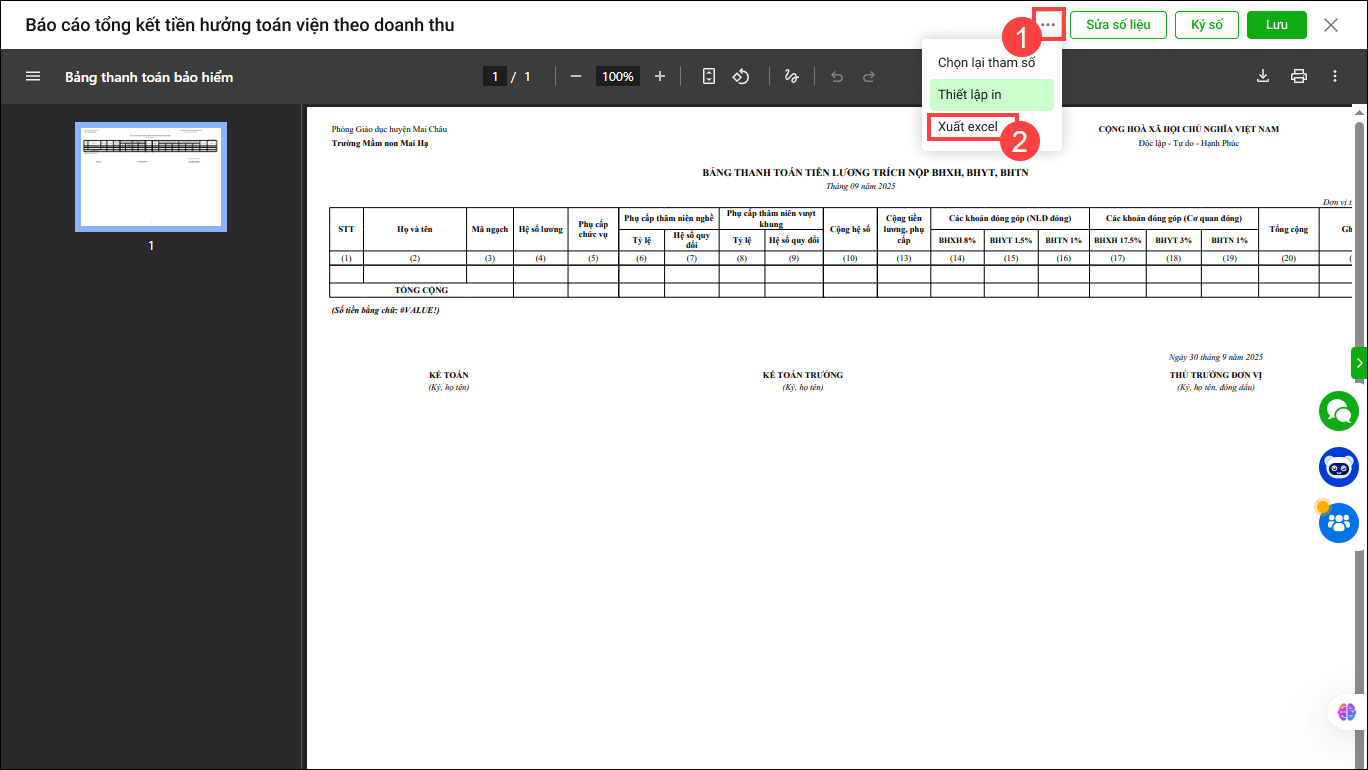Rotate the document counterclockwise
The image size is (1368, 770).
pos(741,76)
